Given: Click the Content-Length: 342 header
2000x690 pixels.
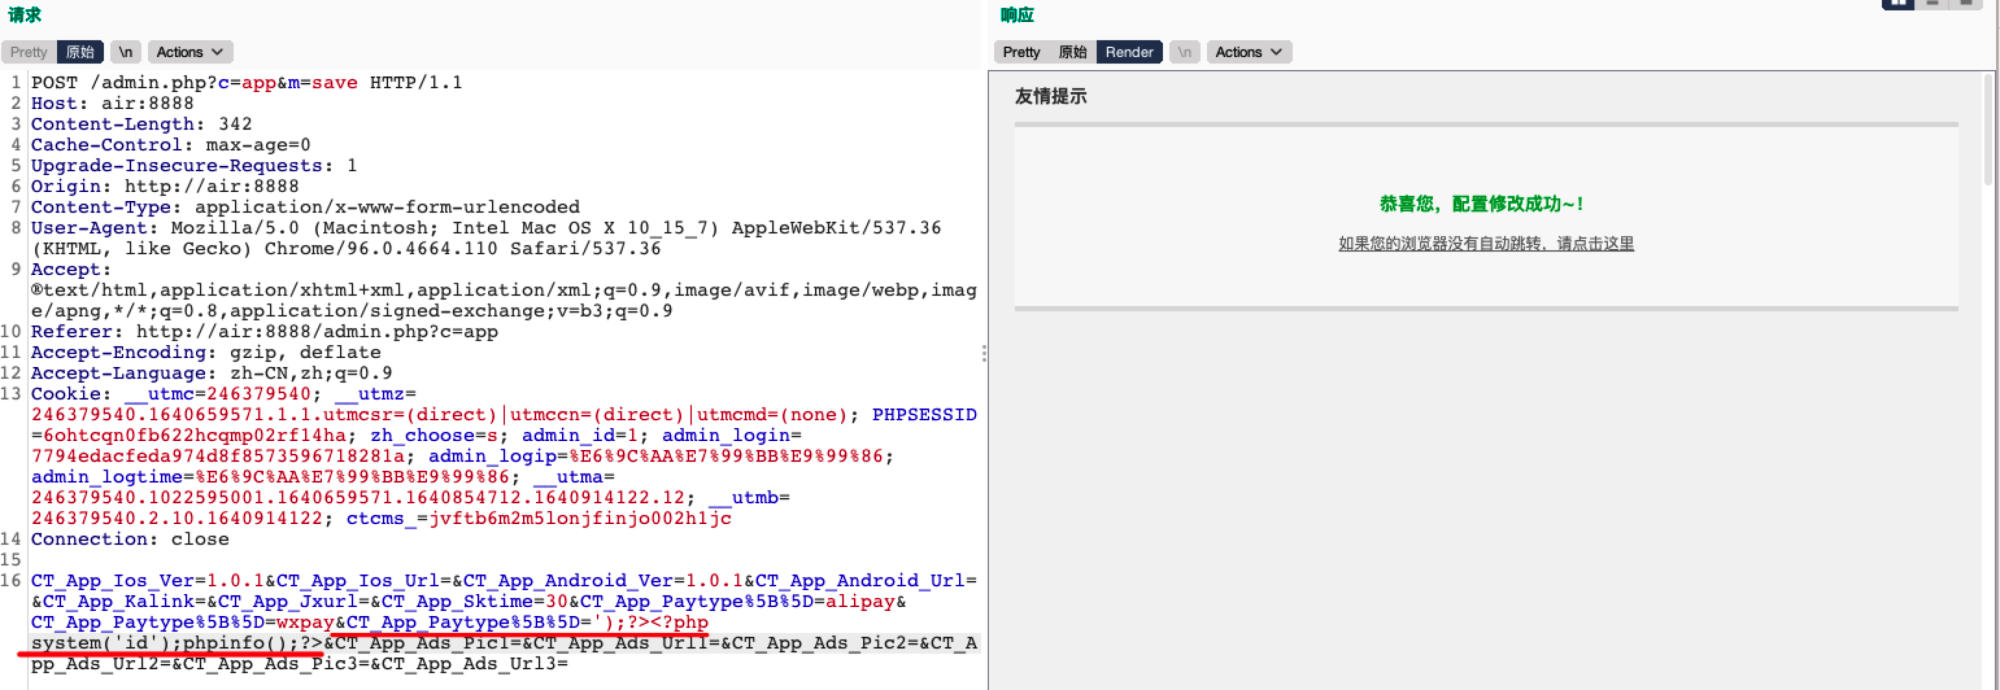Looking at the screenshot, I should 141,124.
